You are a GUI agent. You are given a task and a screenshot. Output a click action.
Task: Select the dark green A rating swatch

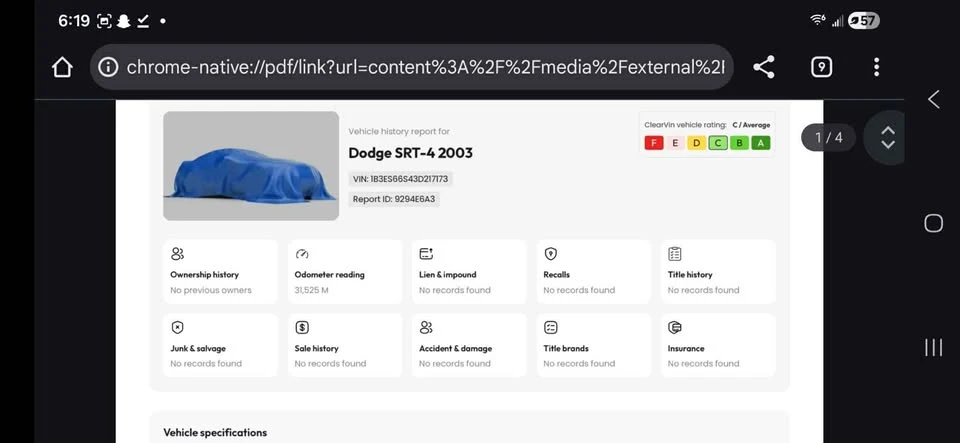[761, 143]
